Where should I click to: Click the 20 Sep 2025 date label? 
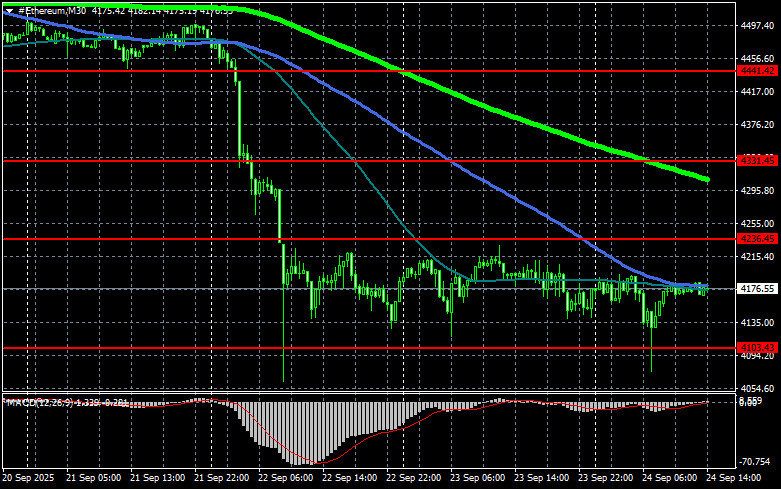28,479
